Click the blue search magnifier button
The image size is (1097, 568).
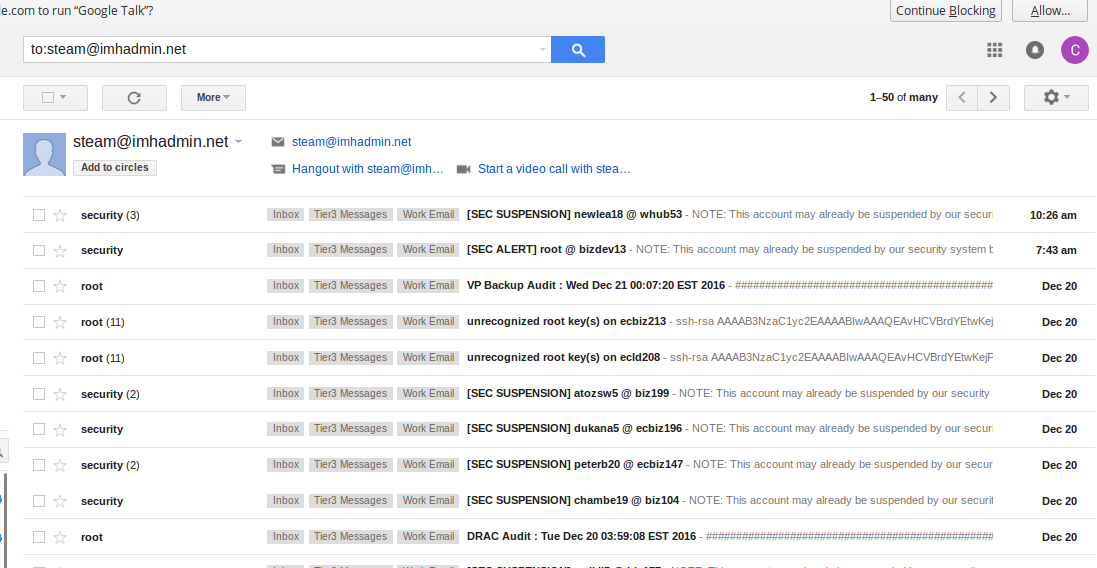pyautogui.click(x=578, y=49)
